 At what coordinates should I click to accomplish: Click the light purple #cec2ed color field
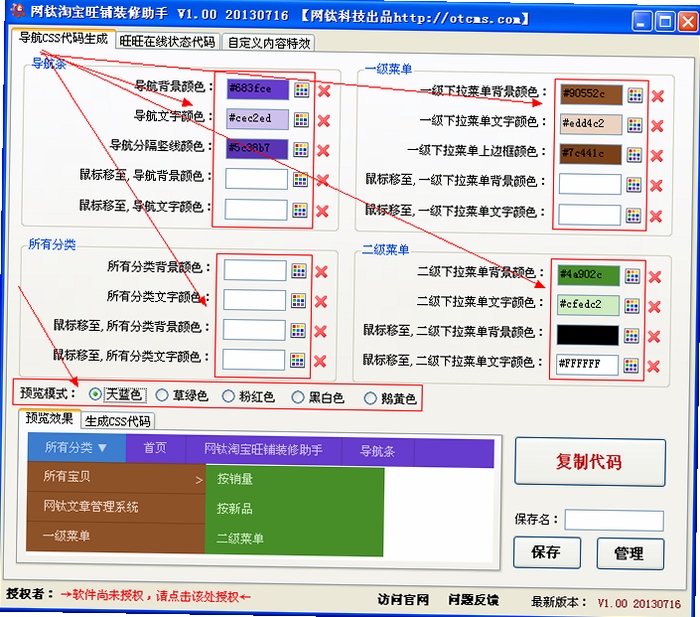[257, 119]
